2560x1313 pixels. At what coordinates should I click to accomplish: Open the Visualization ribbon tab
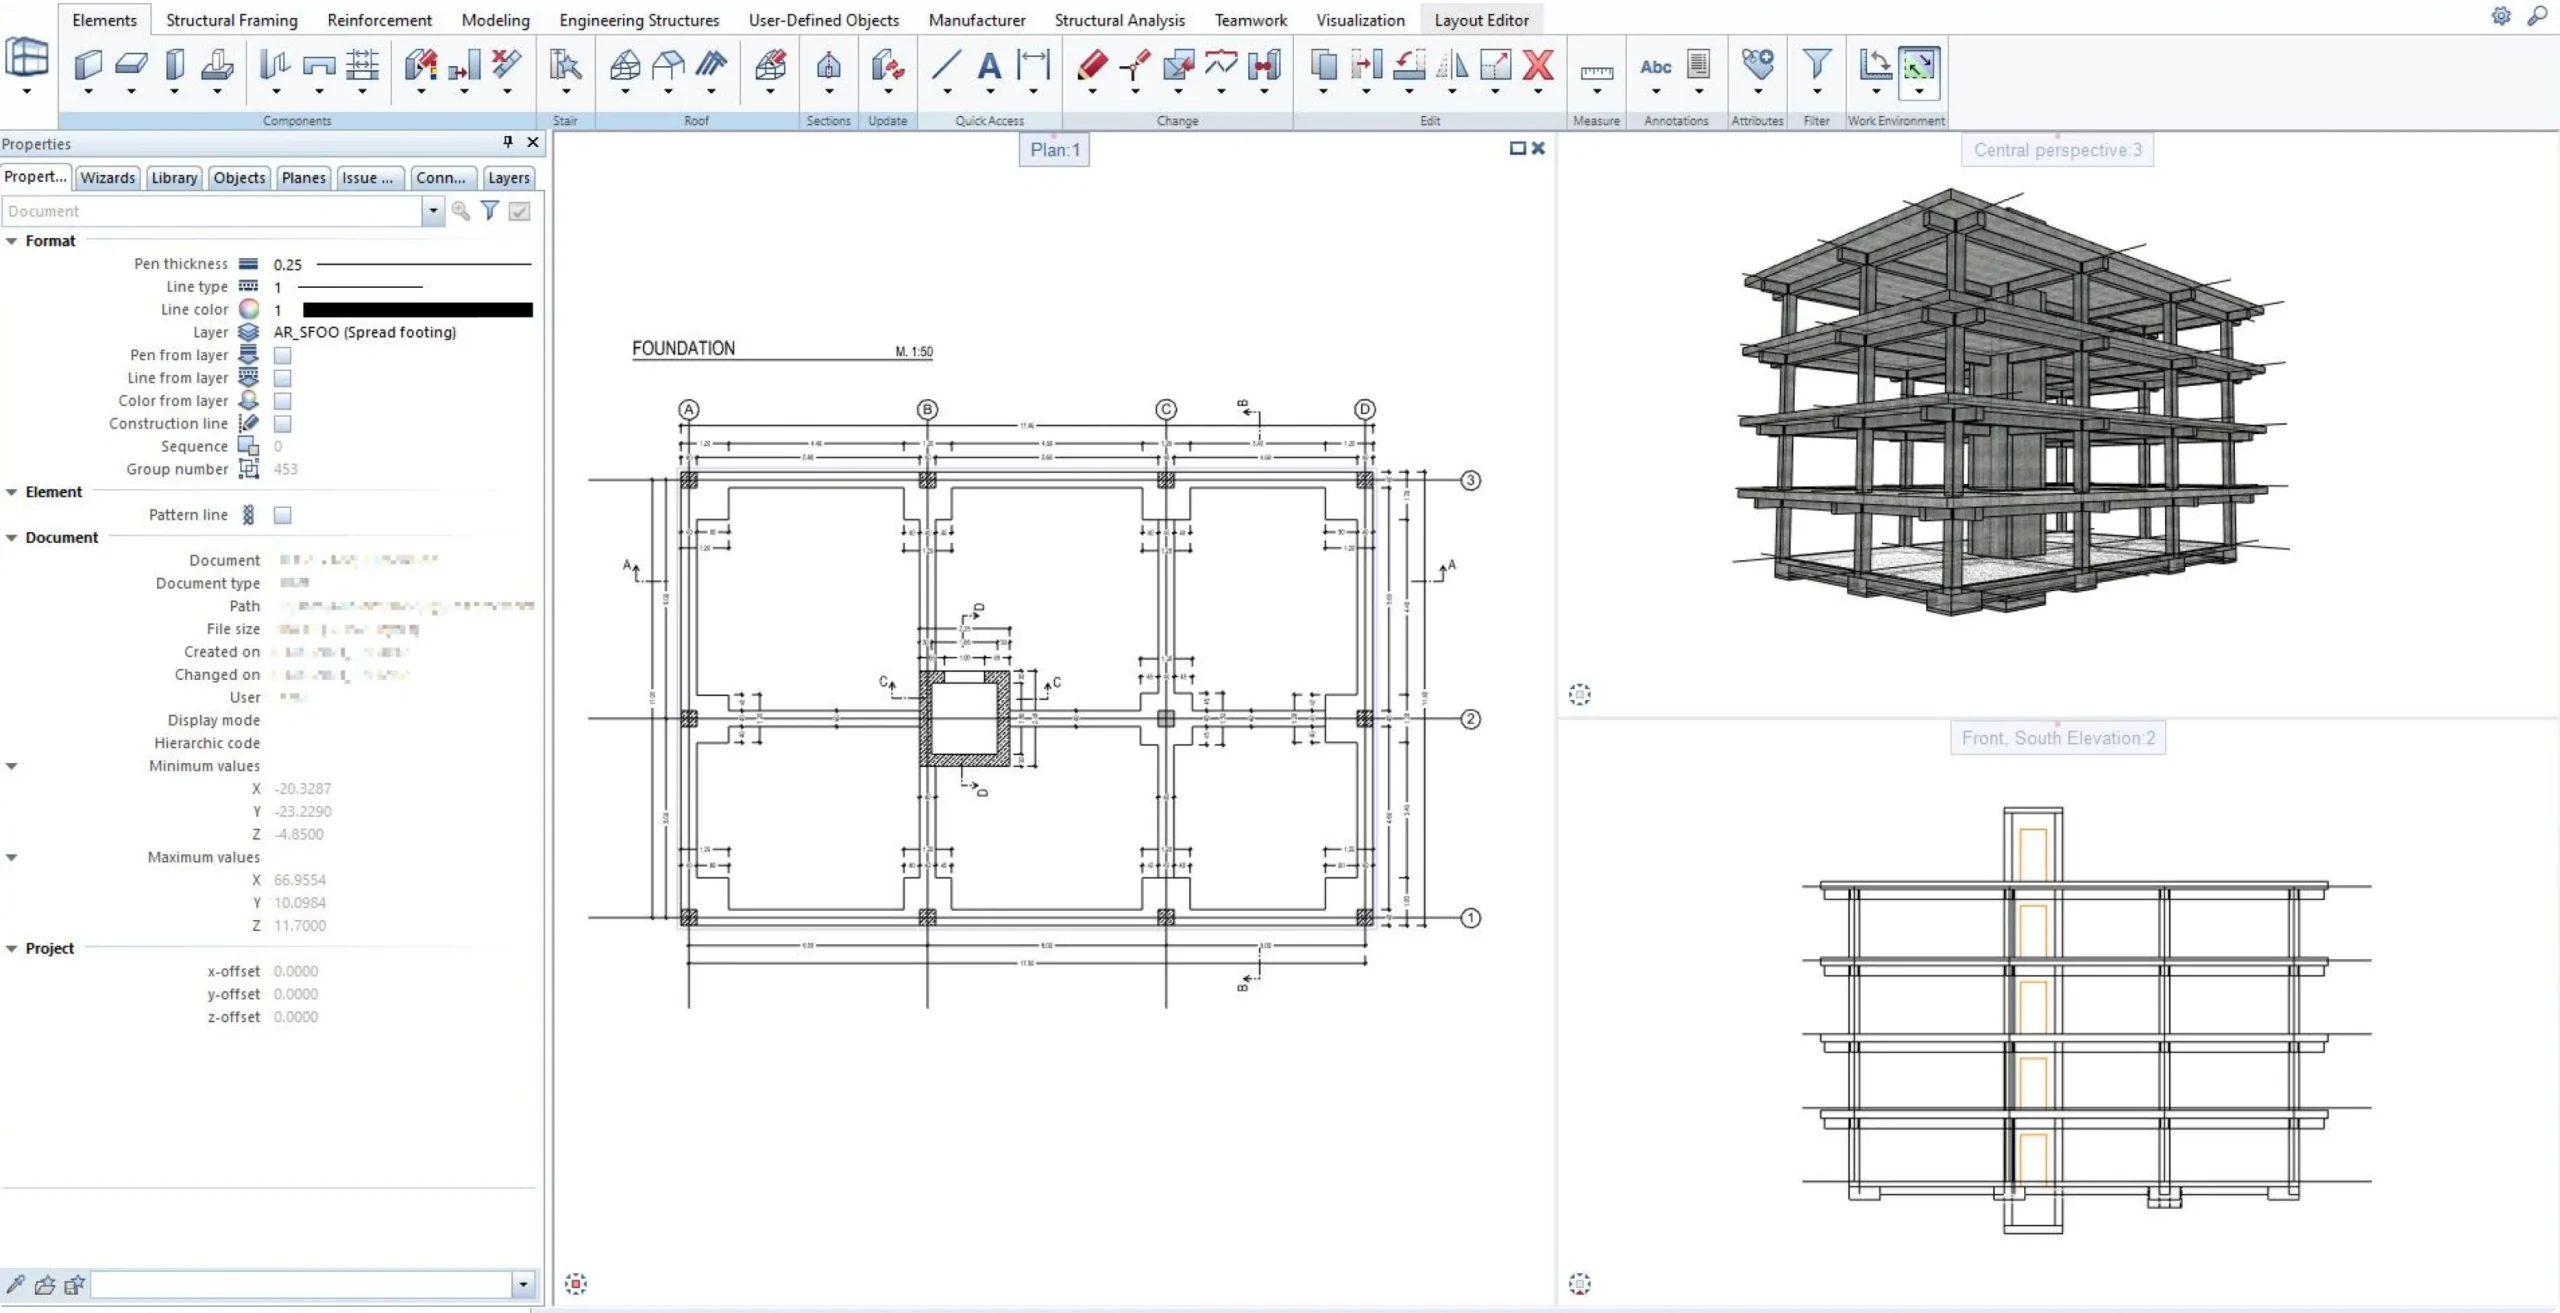pyautogui.click(x=1360, y=20)
